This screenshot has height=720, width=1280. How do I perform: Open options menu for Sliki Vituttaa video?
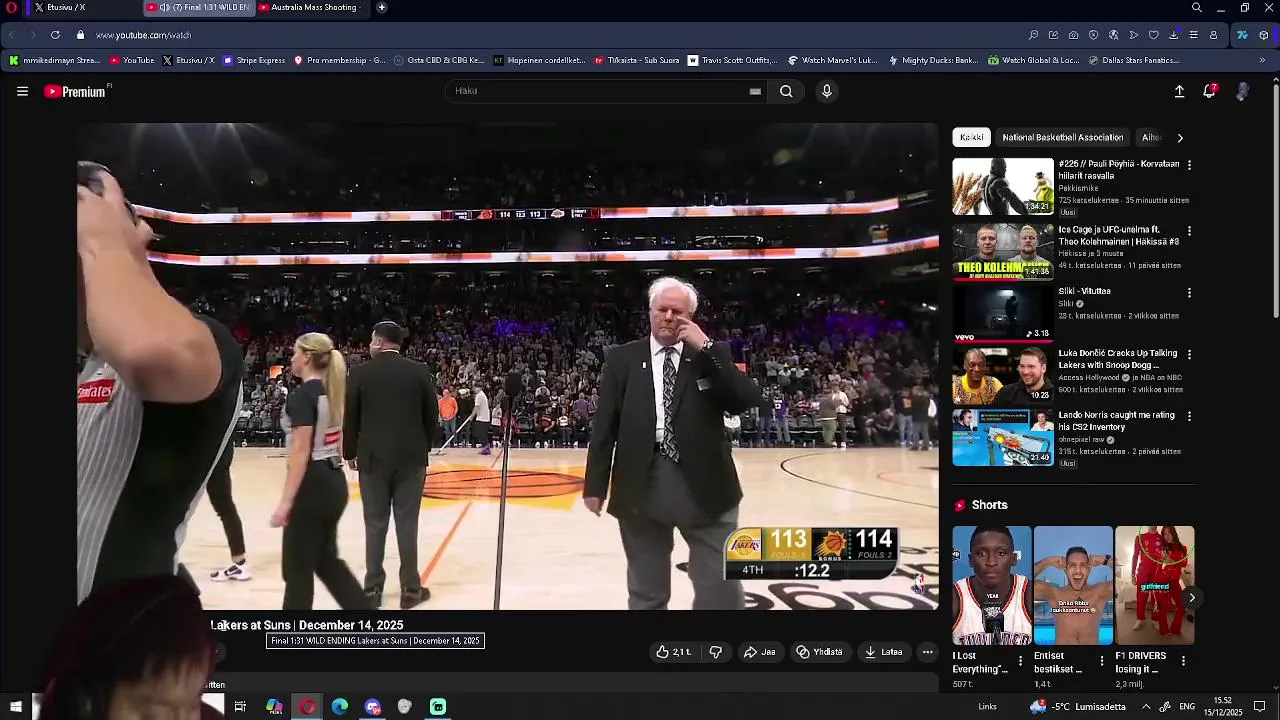[x=1189, y=293]
